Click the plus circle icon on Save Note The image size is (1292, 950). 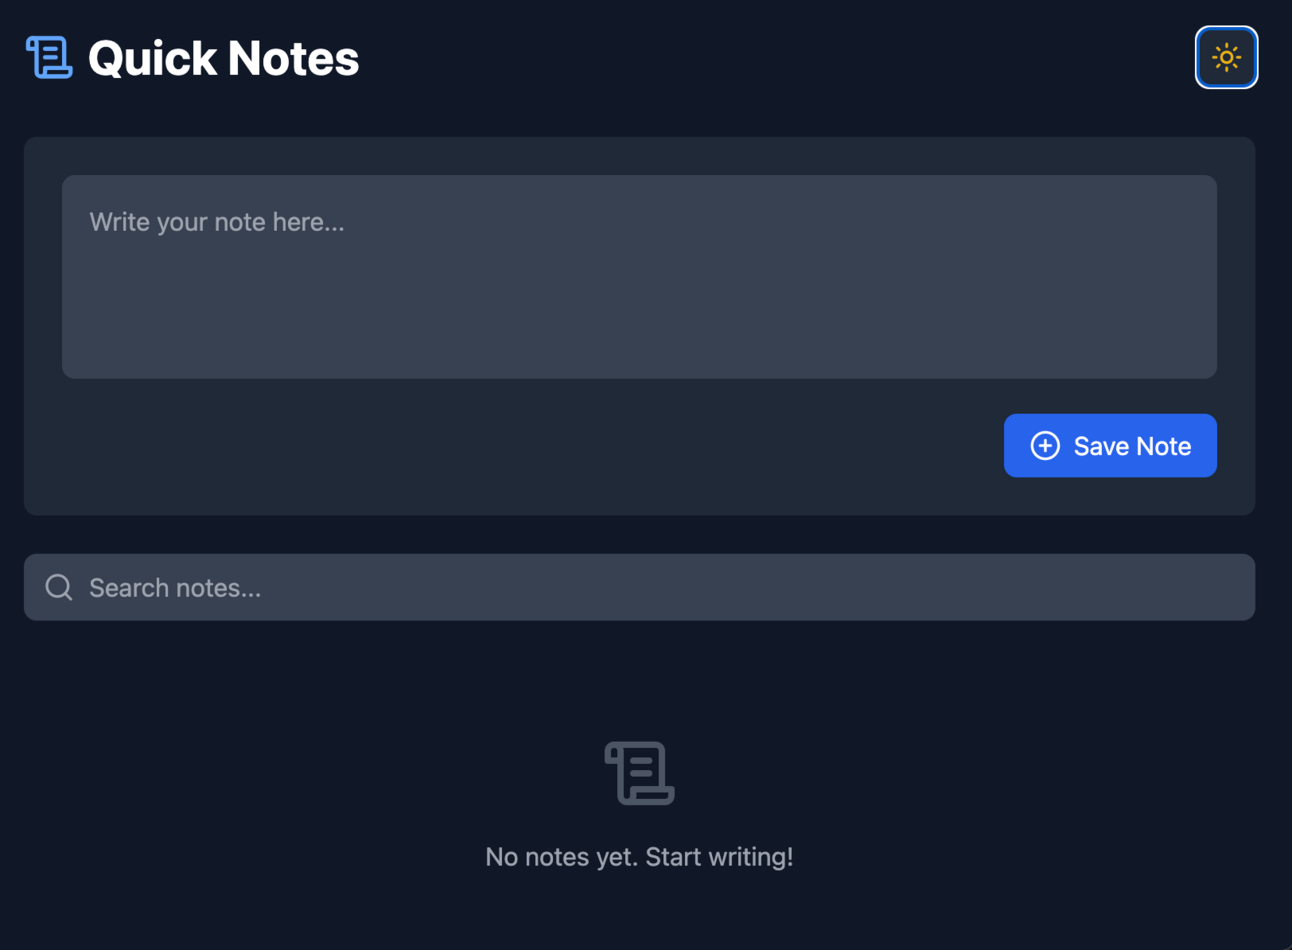(1045, 446)
